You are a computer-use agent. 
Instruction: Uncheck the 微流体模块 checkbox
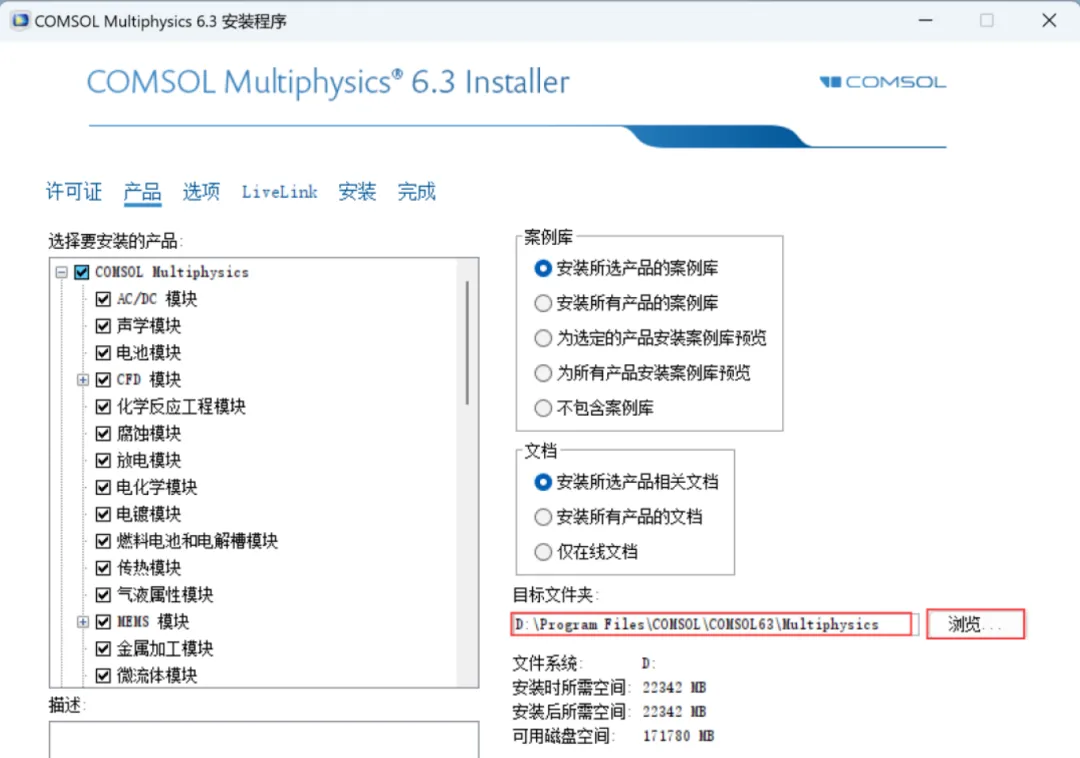click(x=103, y=675)
